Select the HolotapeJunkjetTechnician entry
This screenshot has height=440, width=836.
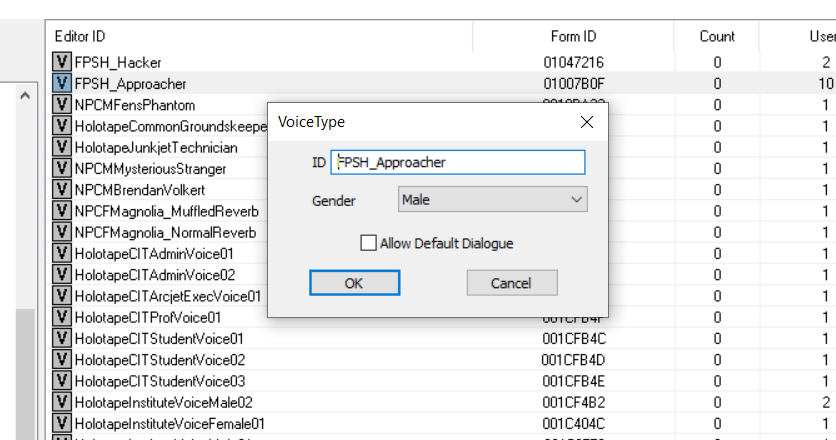click(x=156, y=148)
